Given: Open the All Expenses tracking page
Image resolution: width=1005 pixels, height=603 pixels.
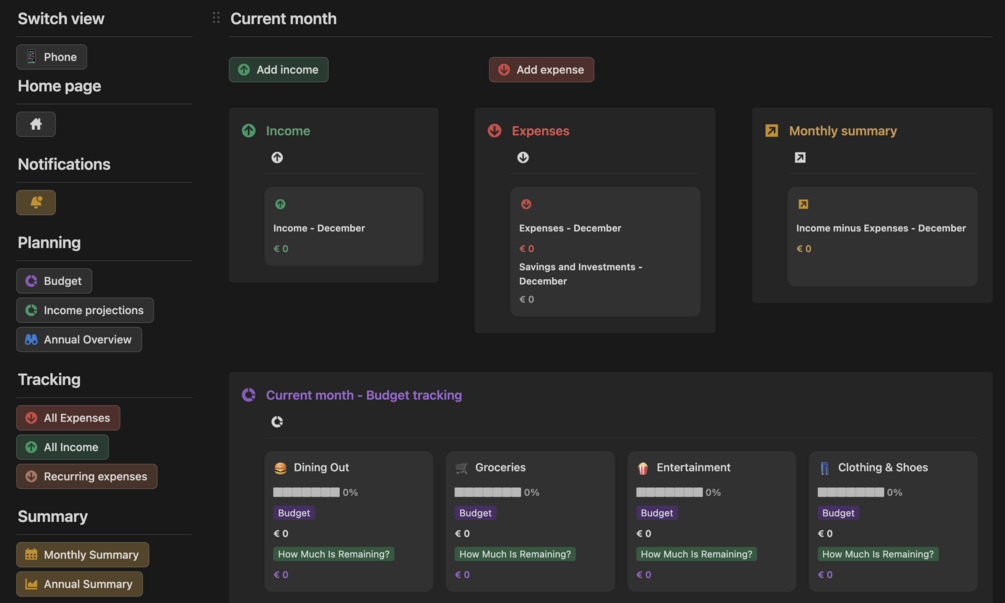Looking at the screenshot, I should [68, 418].
